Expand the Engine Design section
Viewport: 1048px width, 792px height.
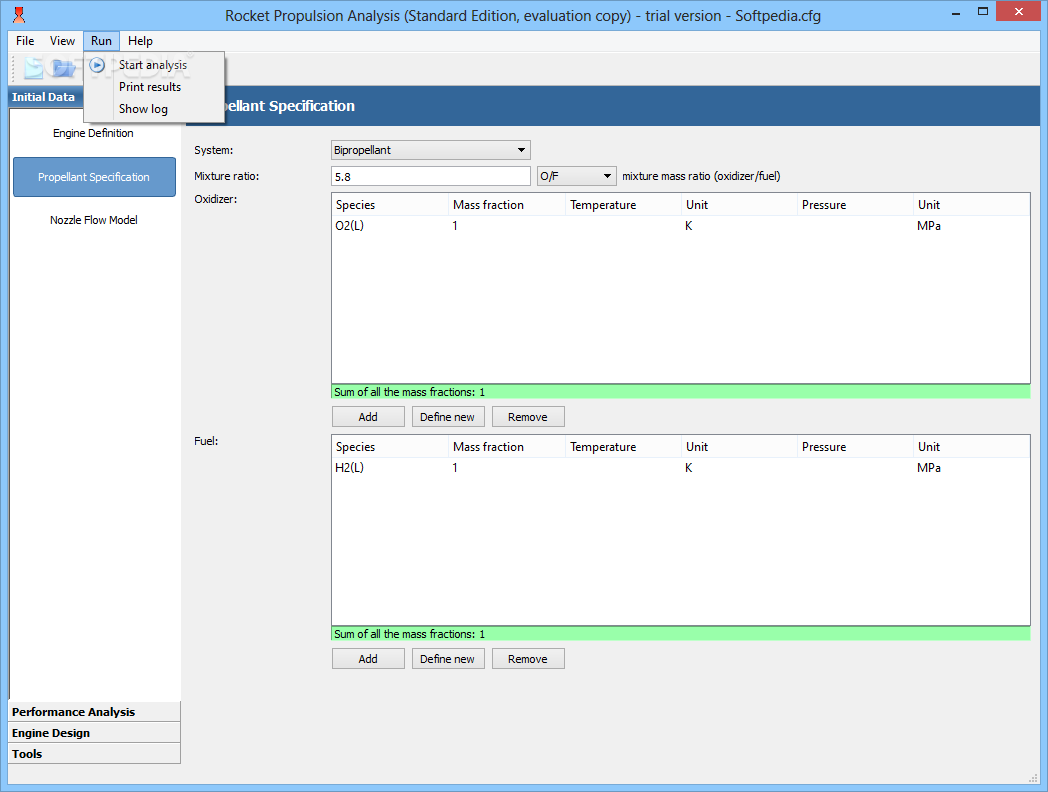[x=94, y=733]
